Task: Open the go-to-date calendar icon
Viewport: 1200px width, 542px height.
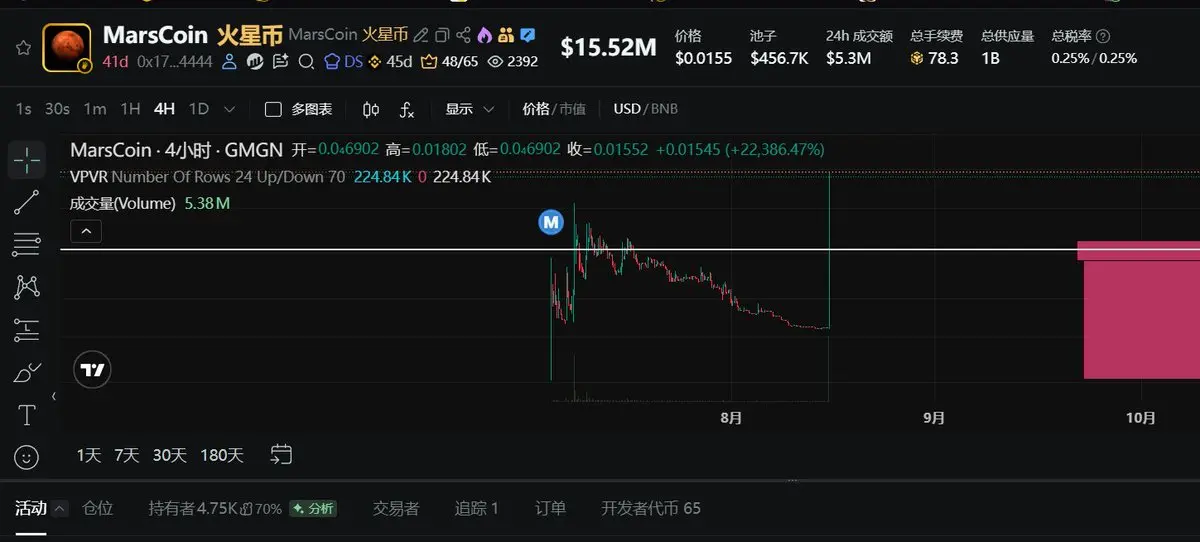Action: coord(281,454)
